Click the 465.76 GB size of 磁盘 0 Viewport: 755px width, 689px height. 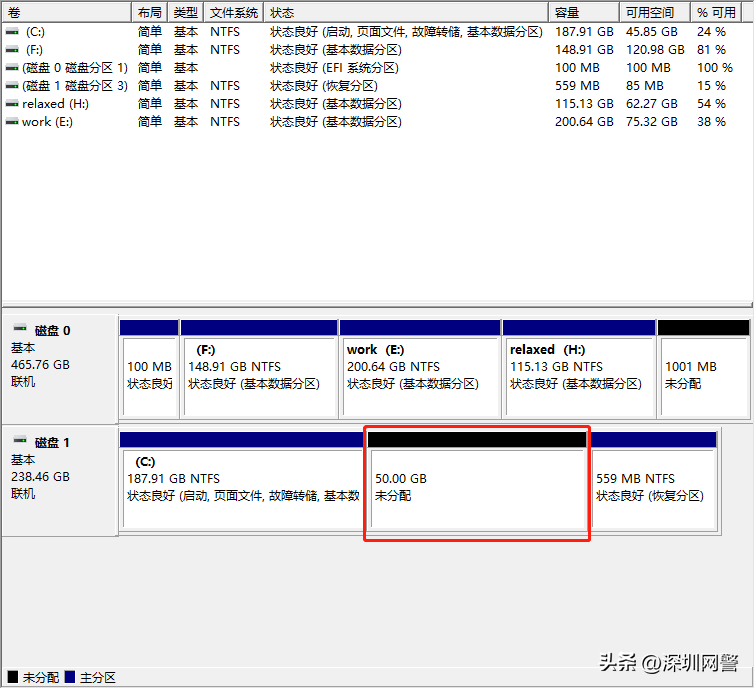tap(40, 365)
